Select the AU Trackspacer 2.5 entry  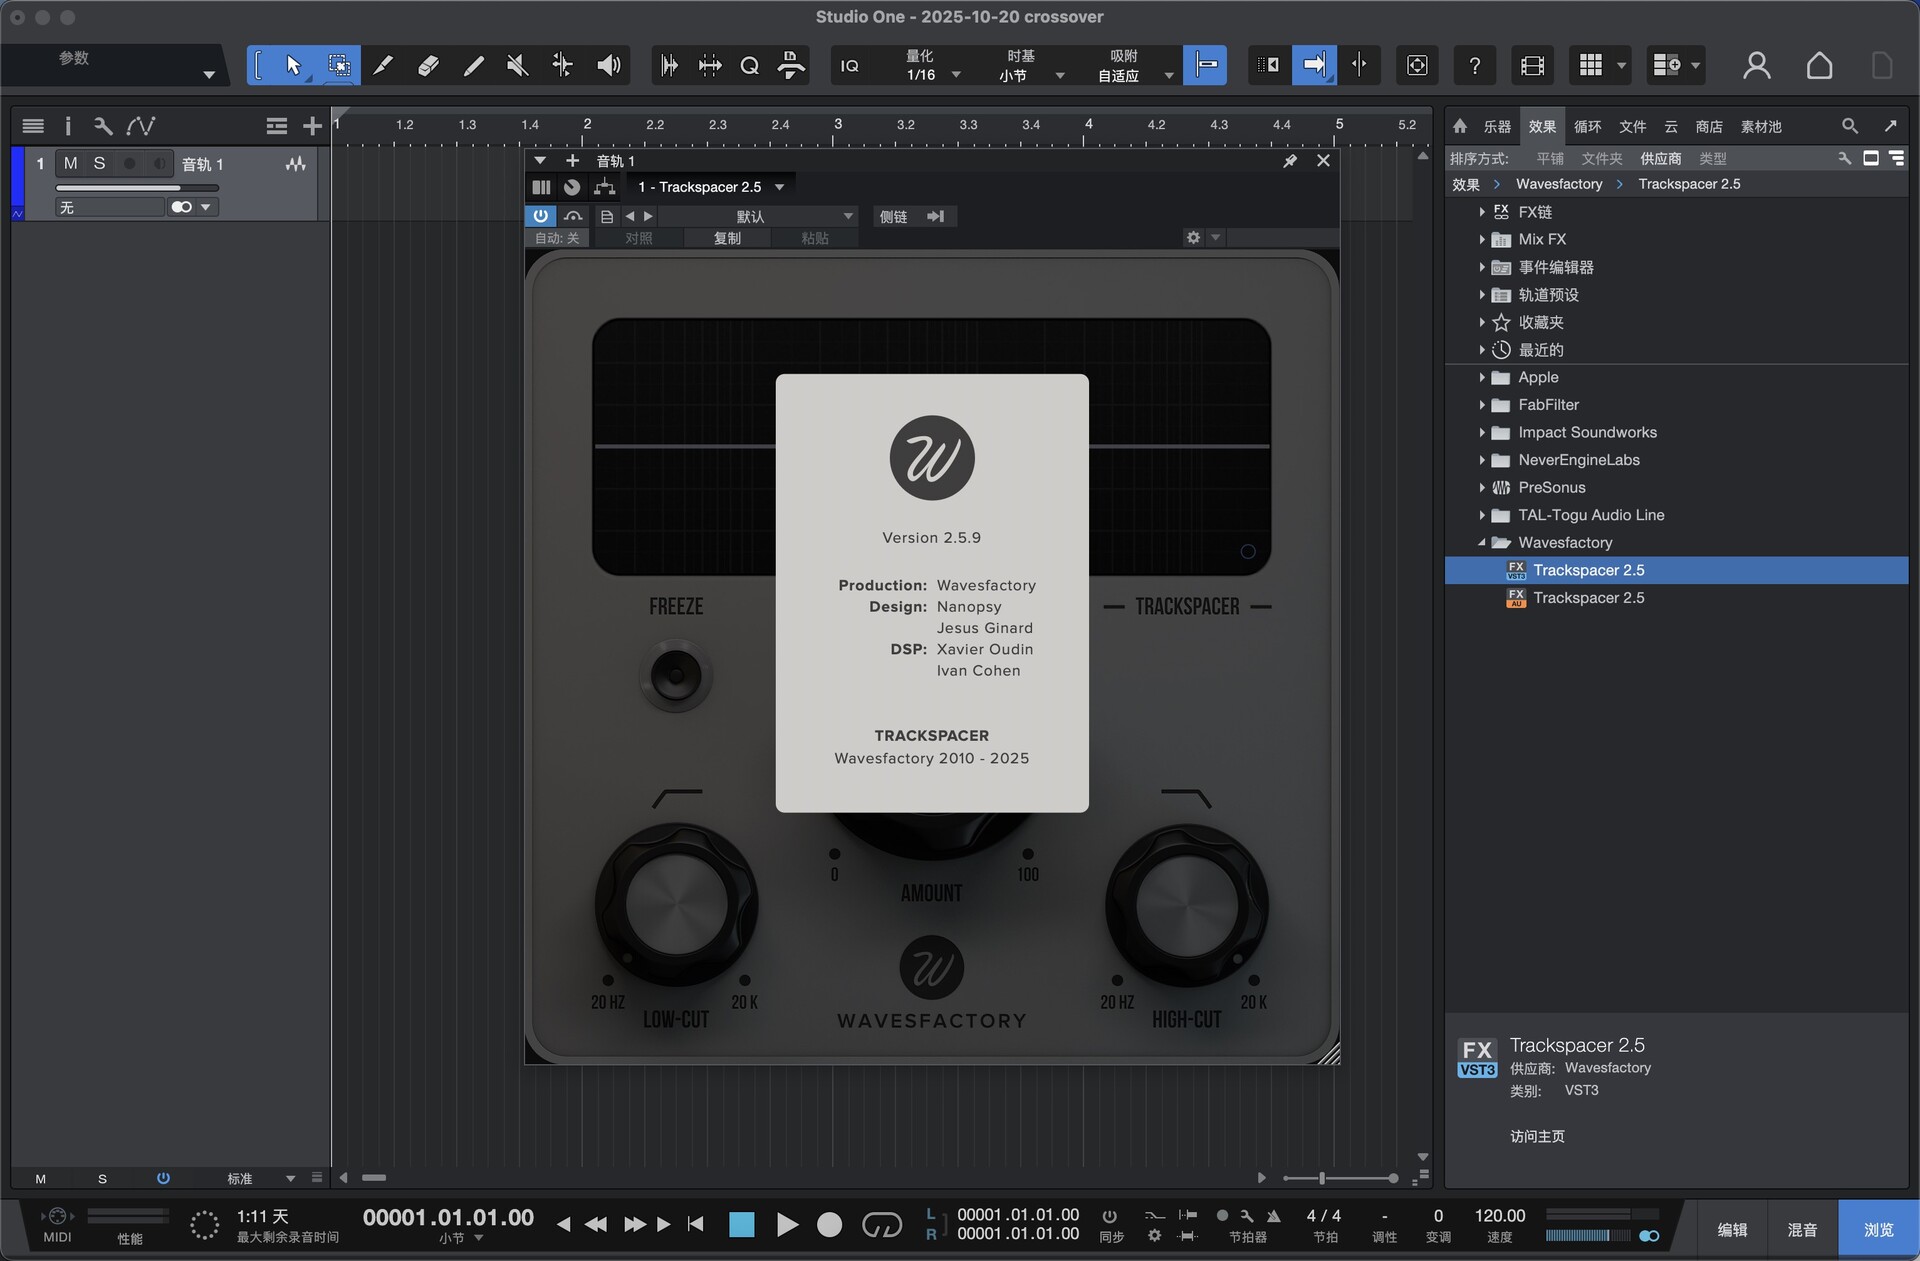point(1588,598)
